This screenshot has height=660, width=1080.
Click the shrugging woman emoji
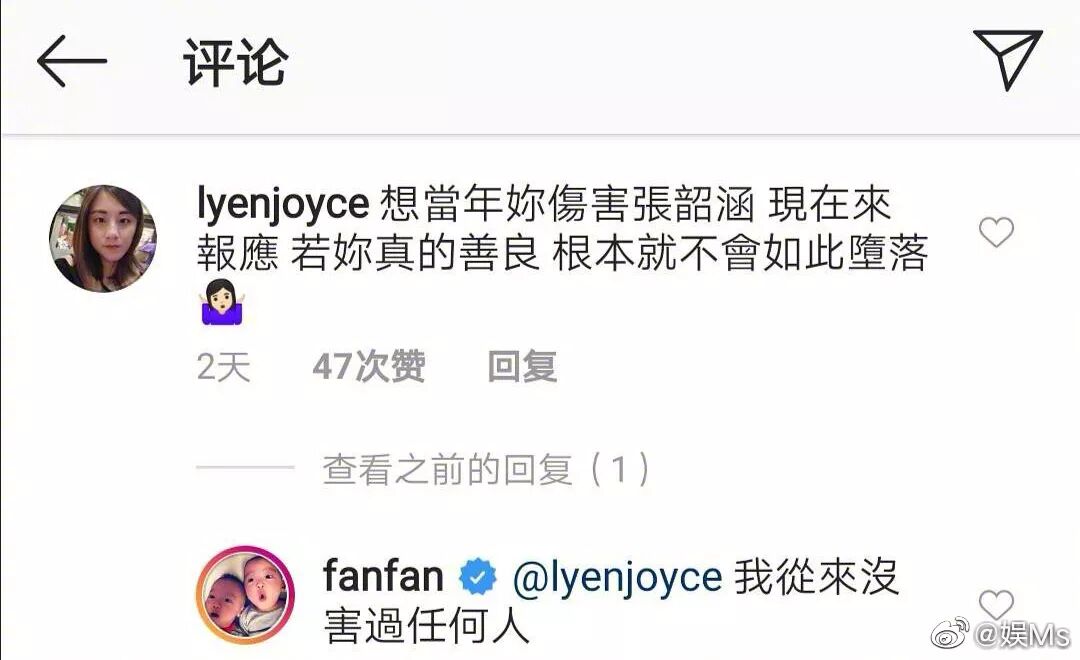point(222,302)
